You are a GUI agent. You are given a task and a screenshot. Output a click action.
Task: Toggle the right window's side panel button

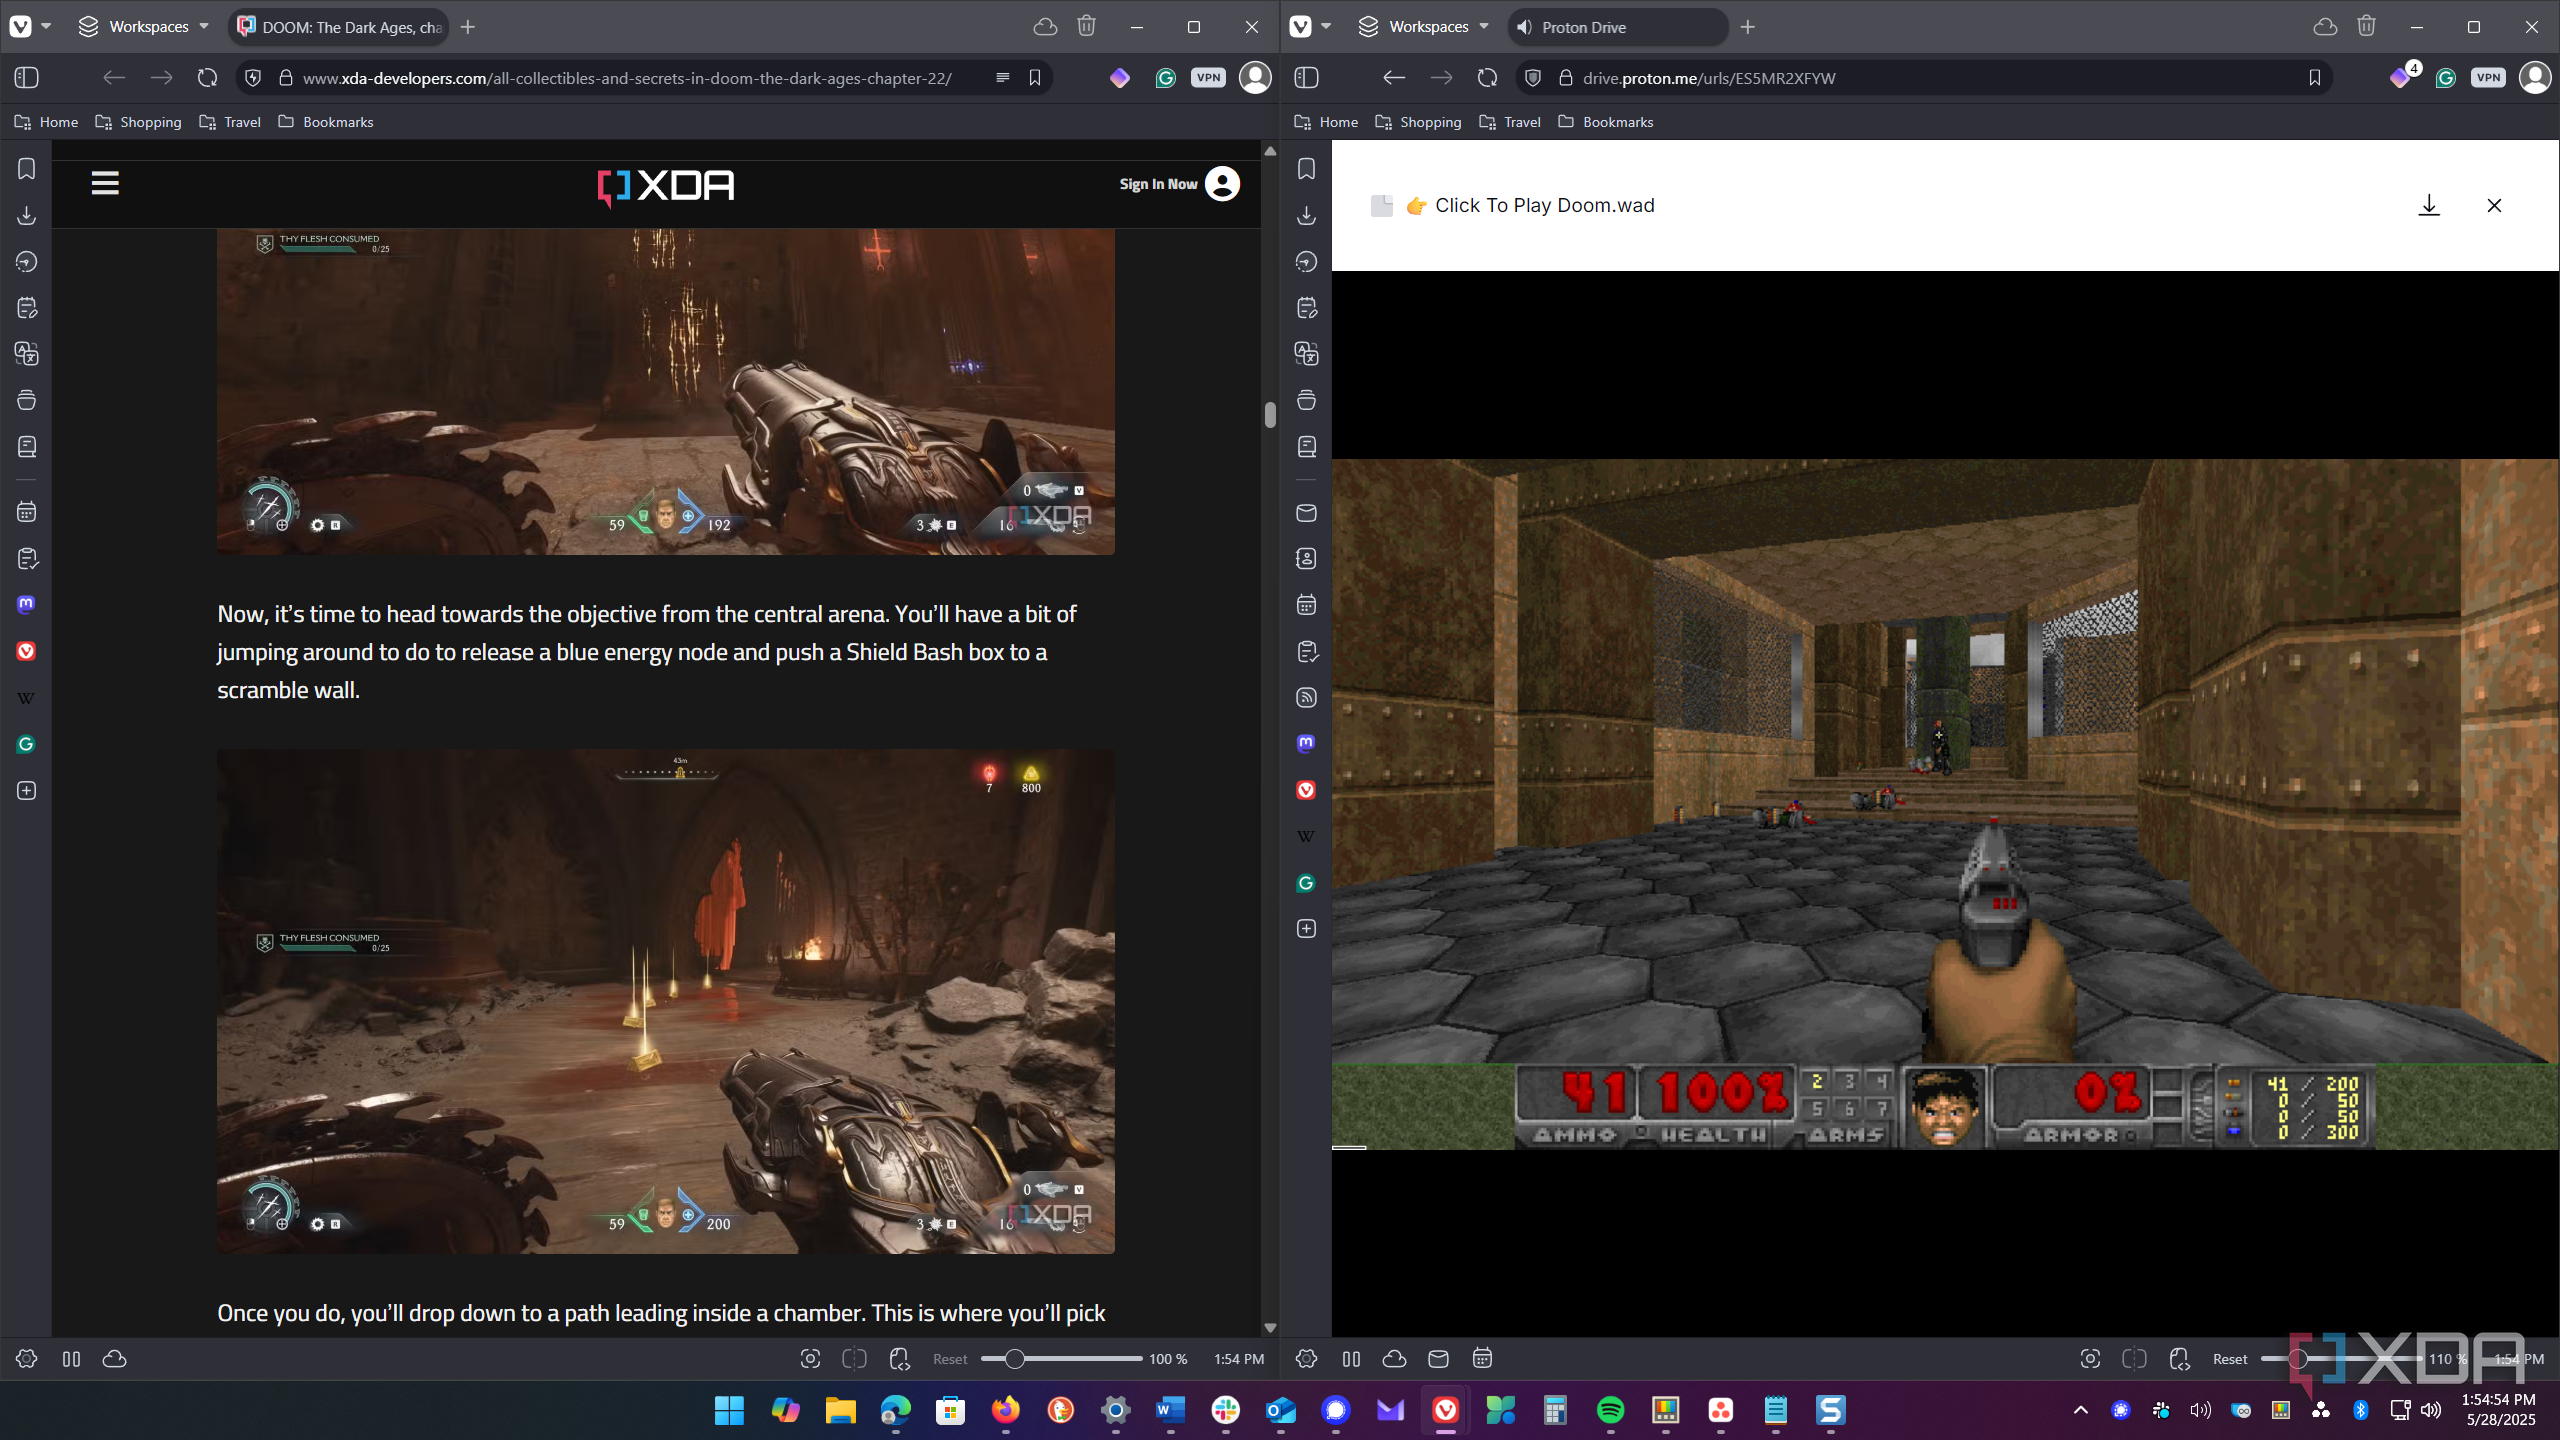pos(1307,78)
